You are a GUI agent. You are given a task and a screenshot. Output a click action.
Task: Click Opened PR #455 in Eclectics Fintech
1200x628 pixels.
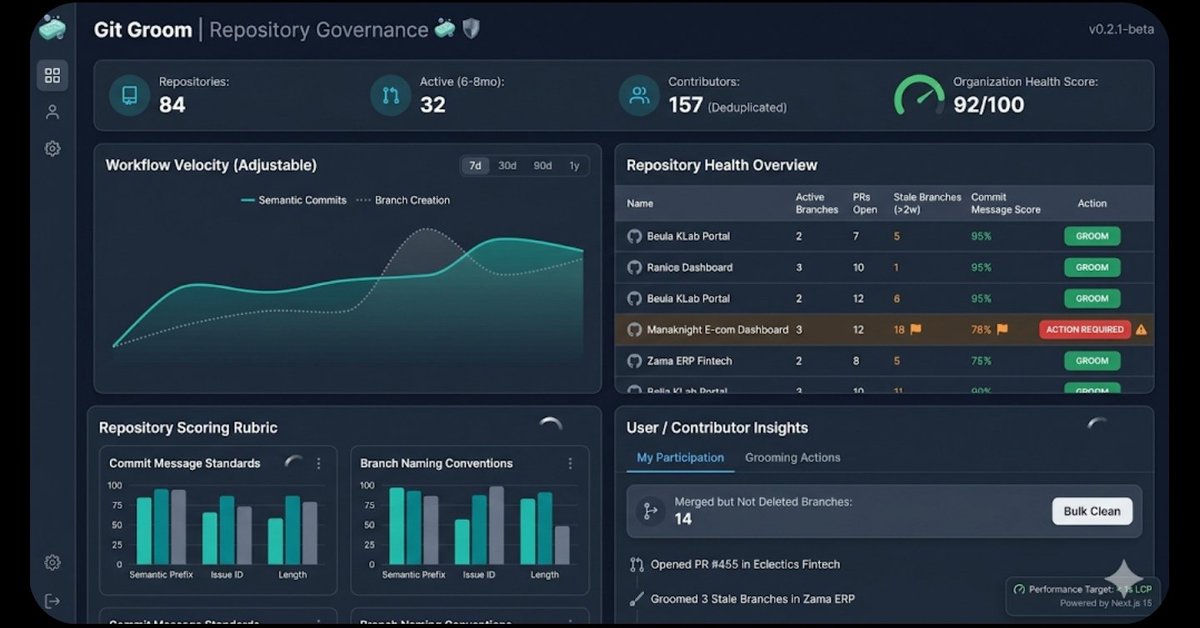point(745,564)
